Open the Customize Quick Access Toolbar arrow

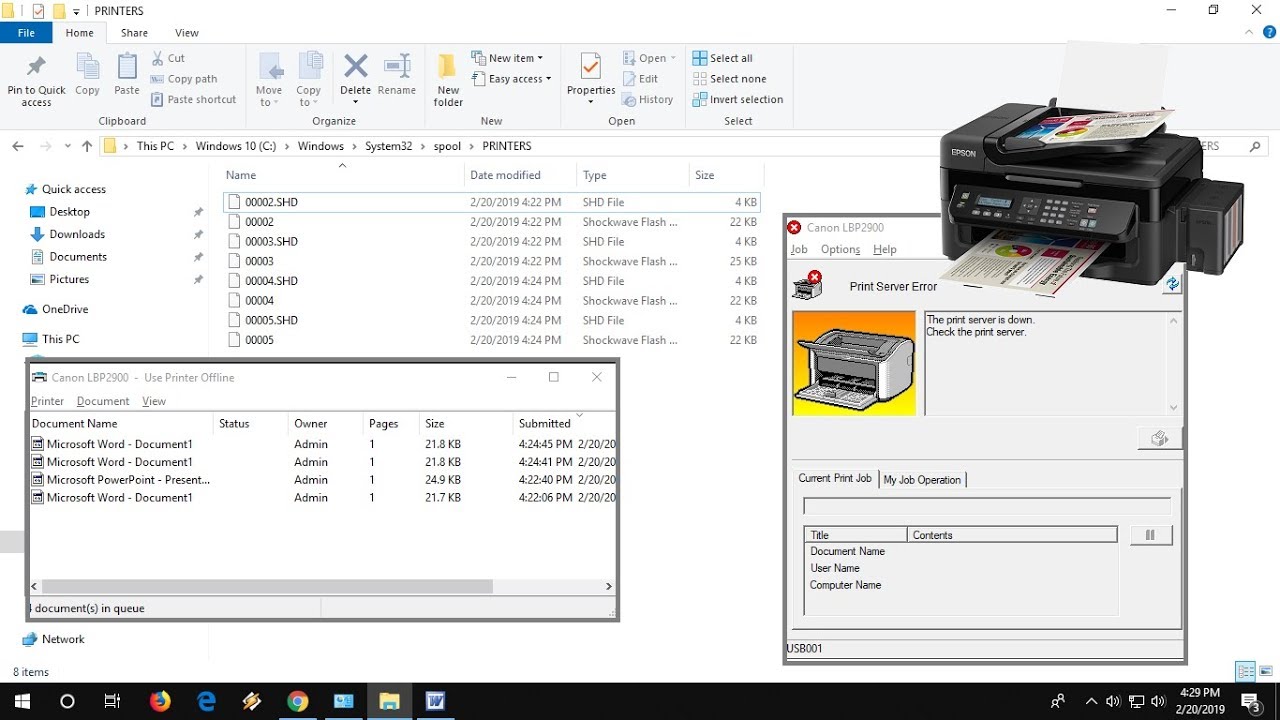click(77, 12)
